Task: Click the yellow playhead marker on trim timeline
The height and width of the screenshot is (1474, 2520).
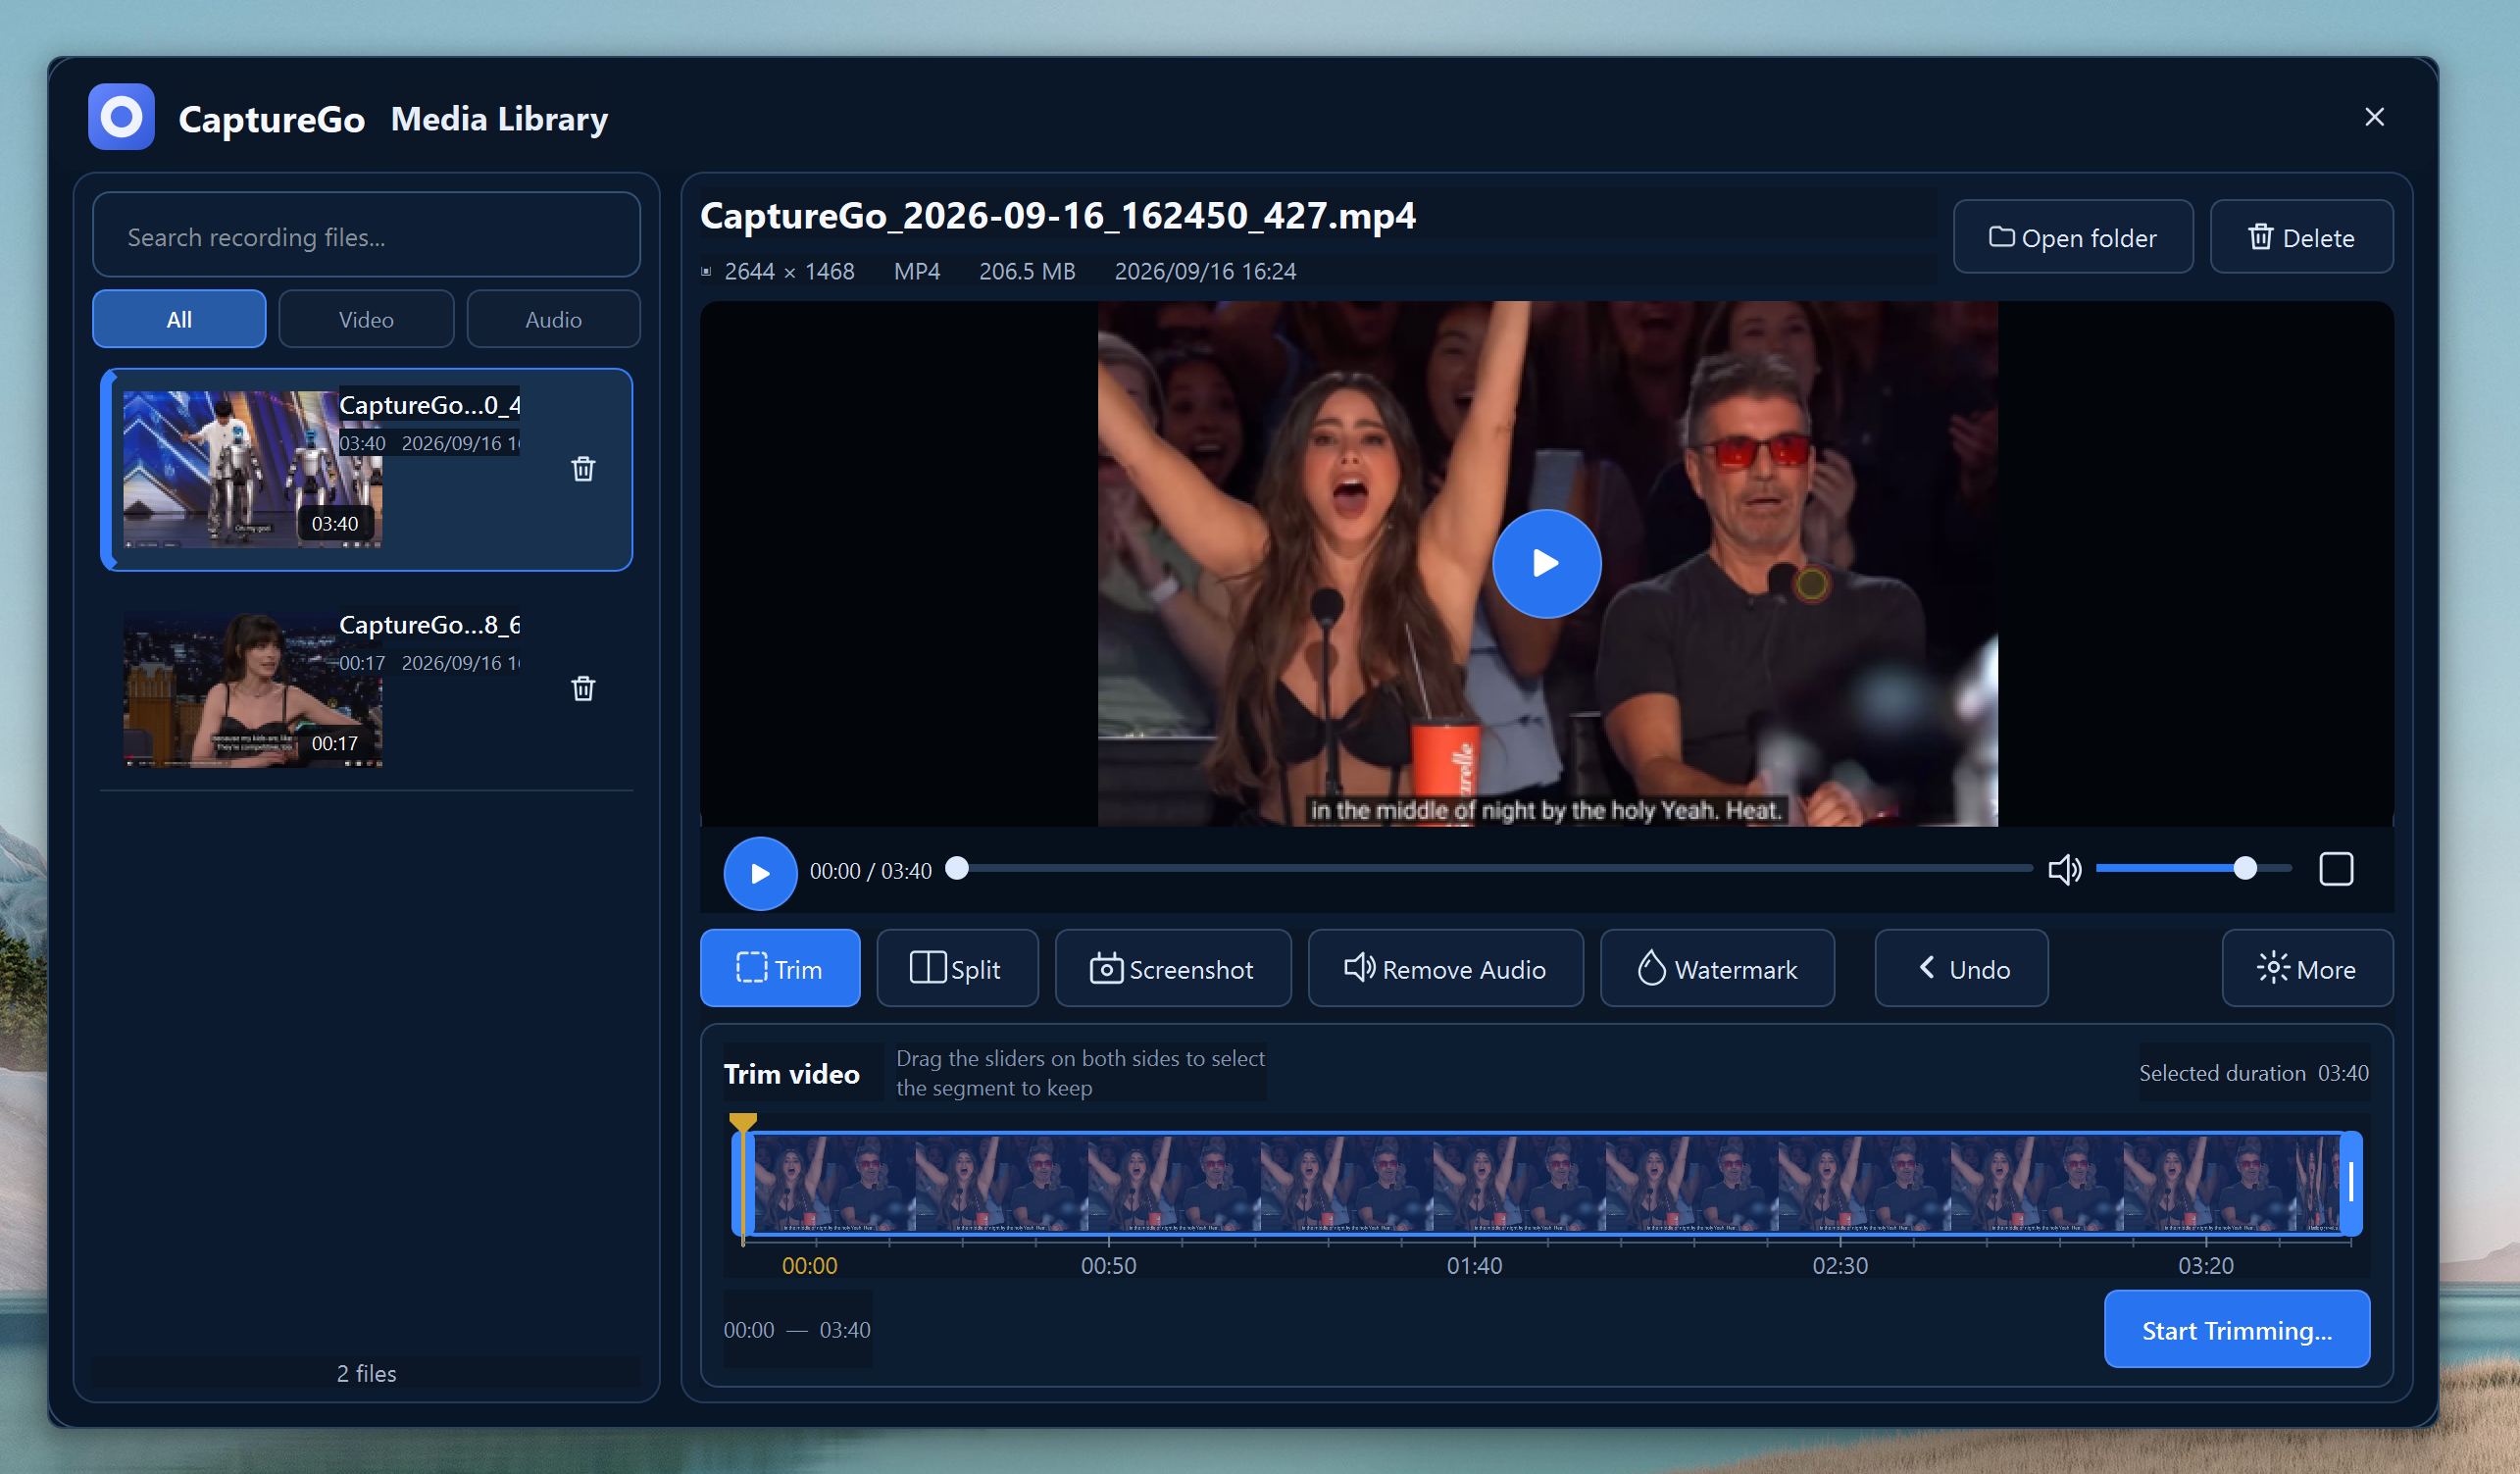Action: point(743,1124)
